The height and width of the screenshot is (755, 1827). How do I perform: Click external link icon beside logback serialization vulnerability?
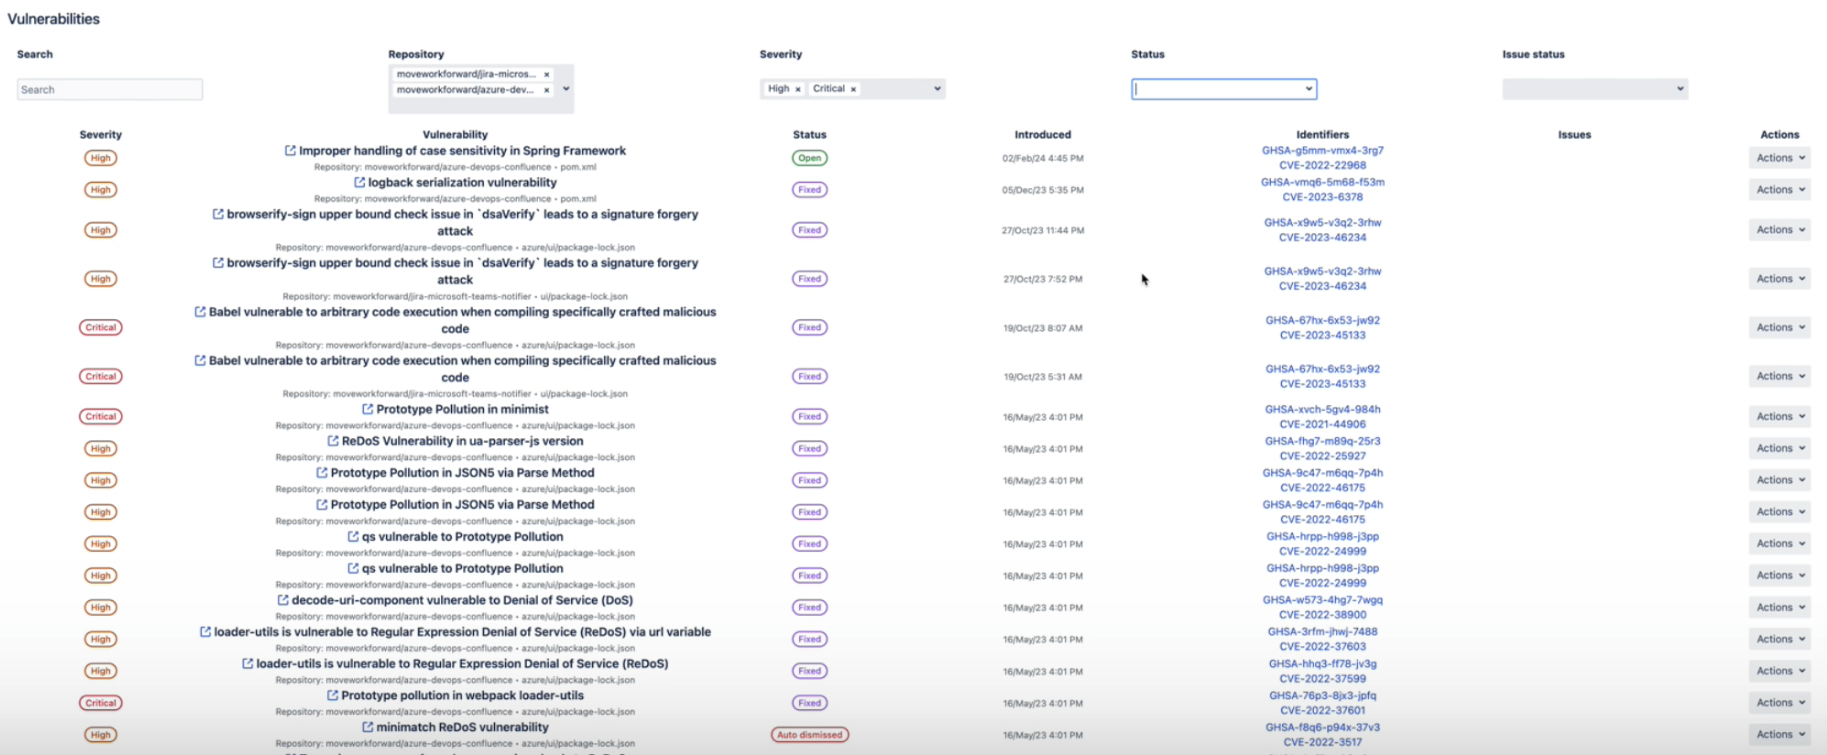tap(359, 183)
